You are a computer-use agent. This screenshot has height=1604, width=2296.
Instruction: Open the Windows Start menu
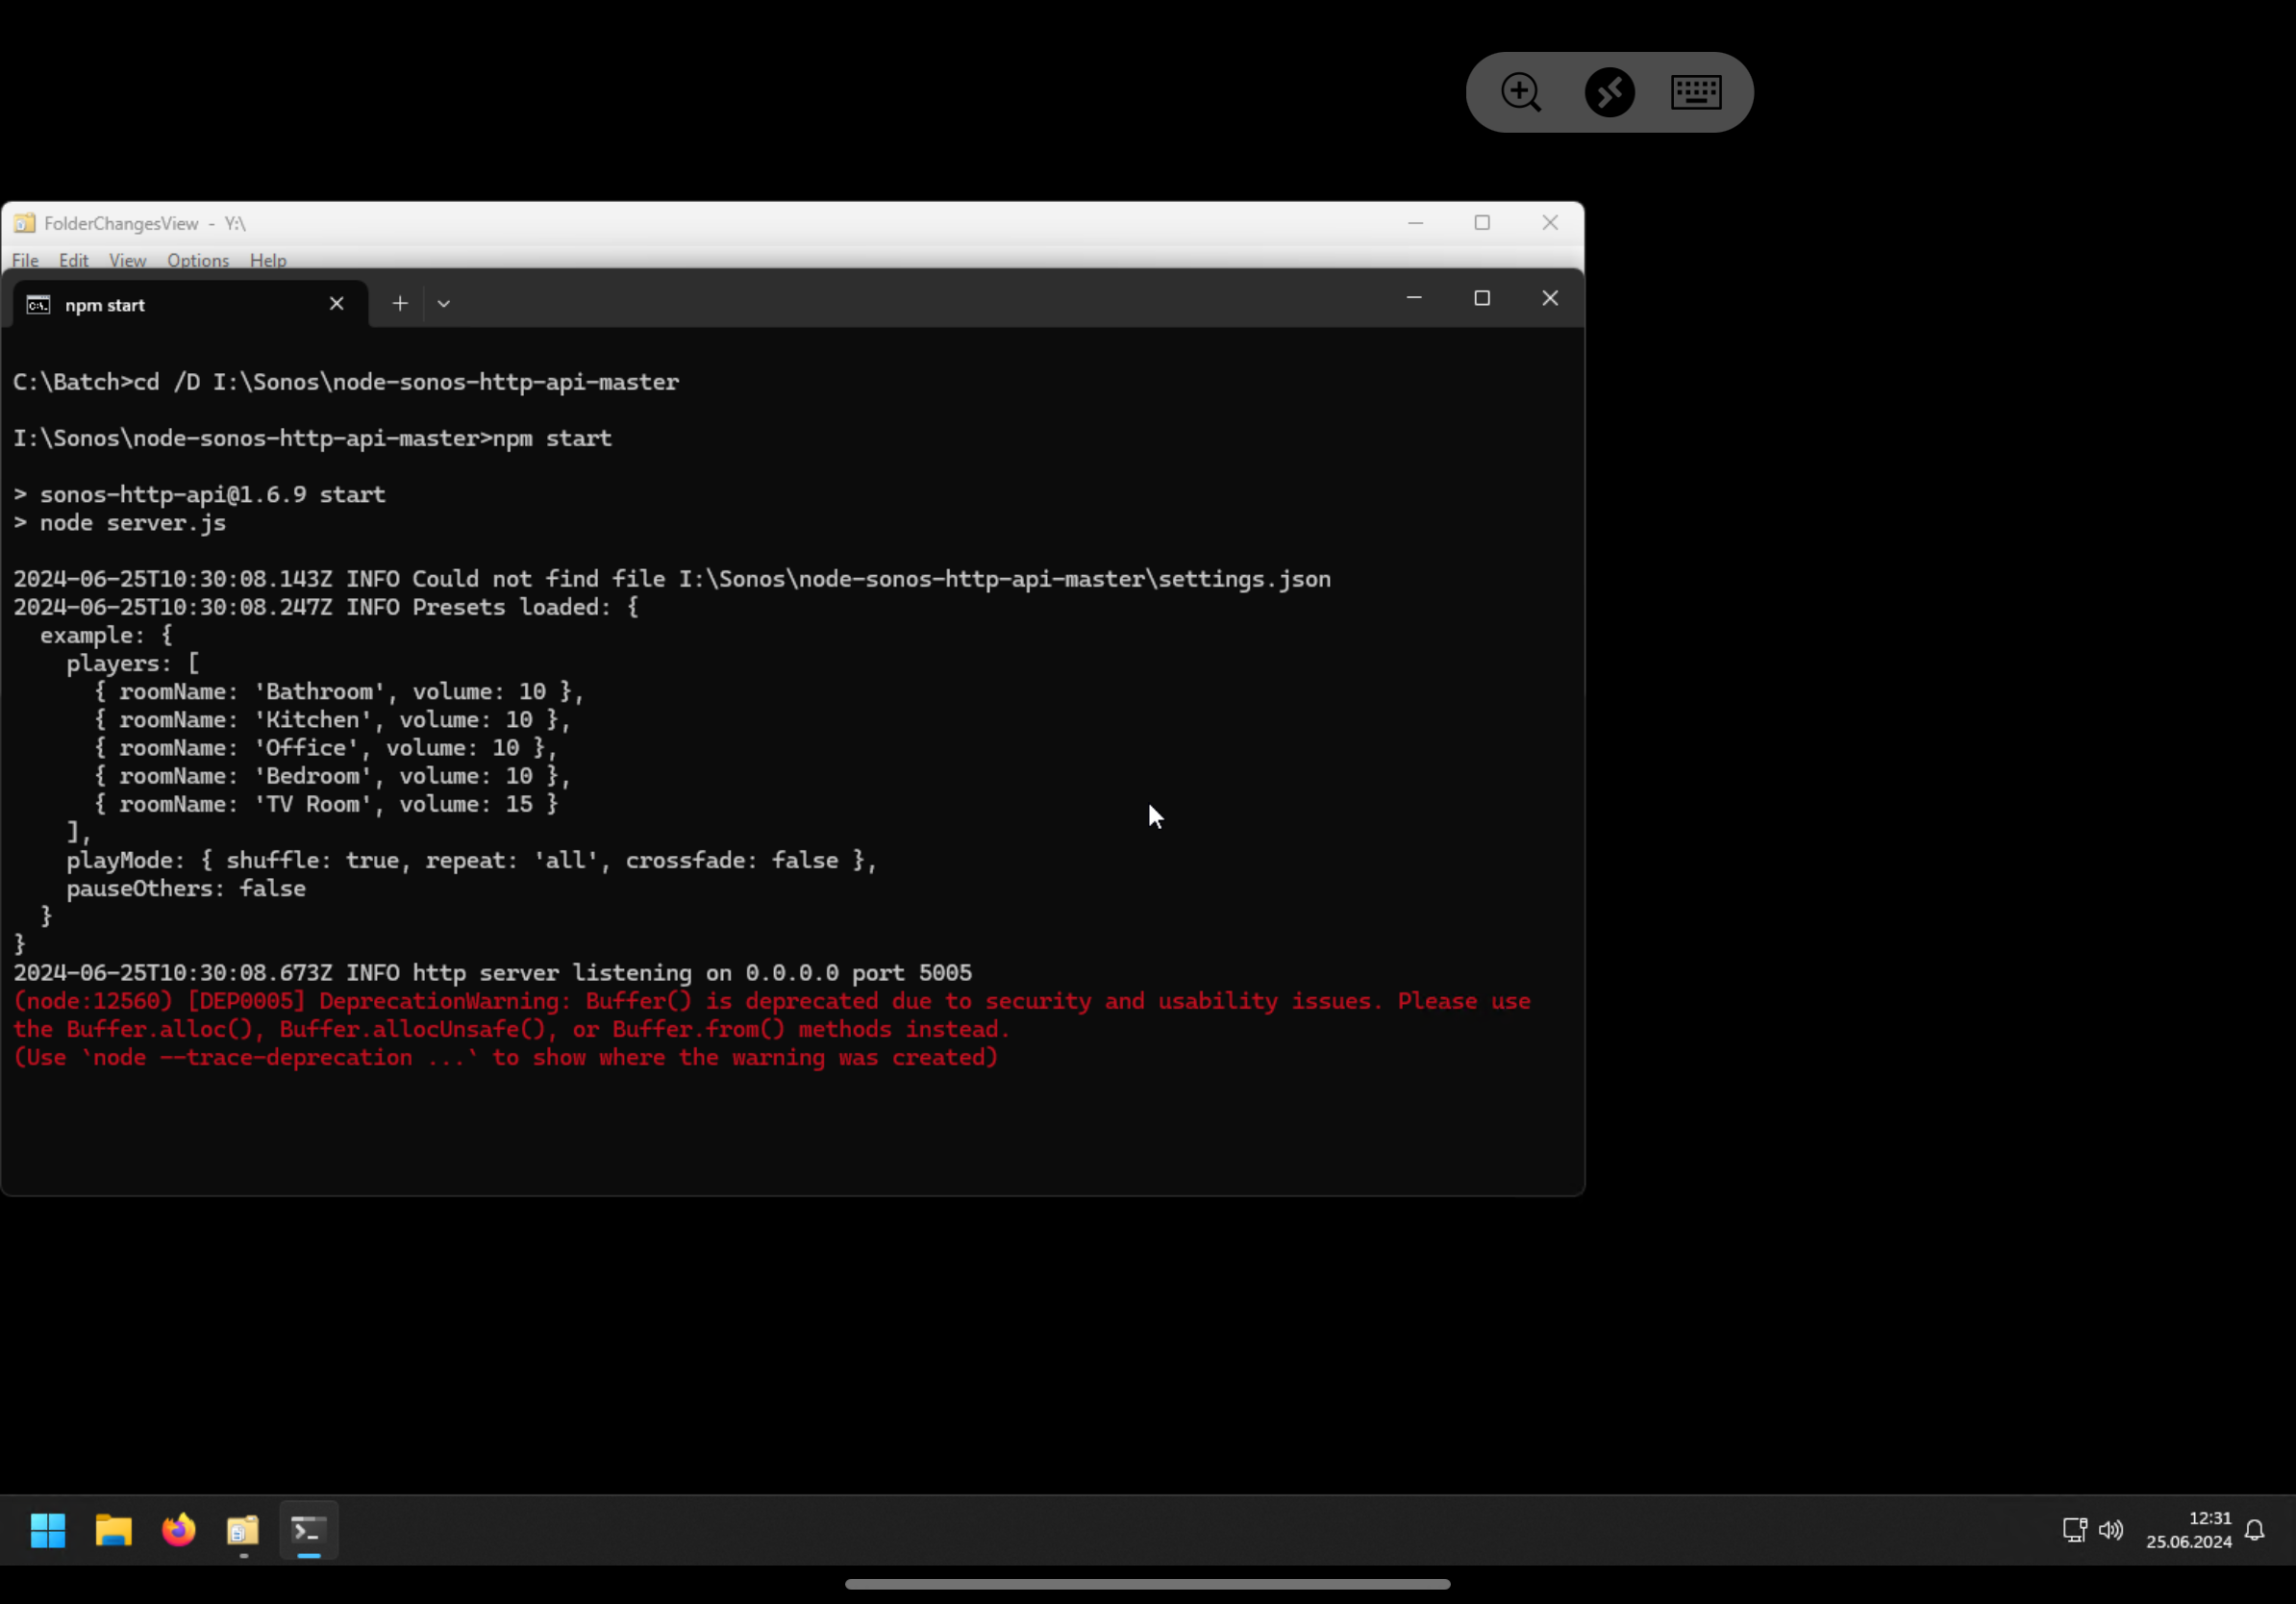48,1530
